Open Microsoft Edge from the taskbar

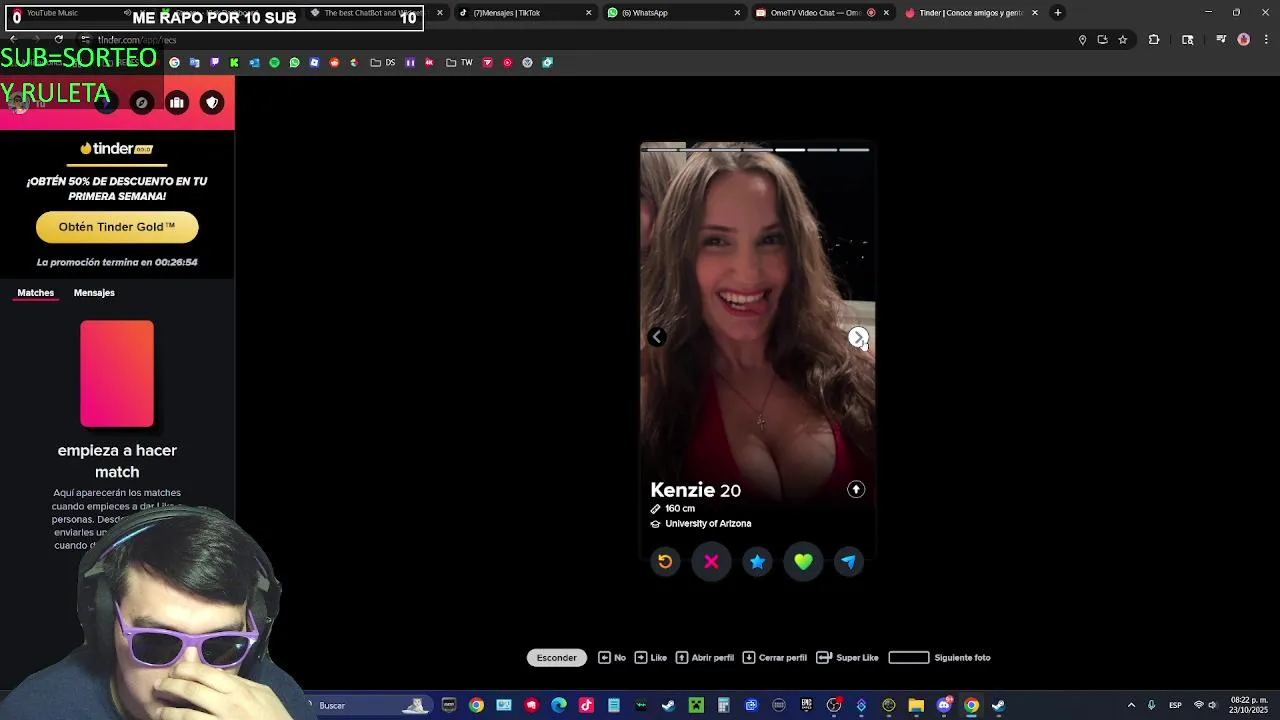[x=559, y=705]
